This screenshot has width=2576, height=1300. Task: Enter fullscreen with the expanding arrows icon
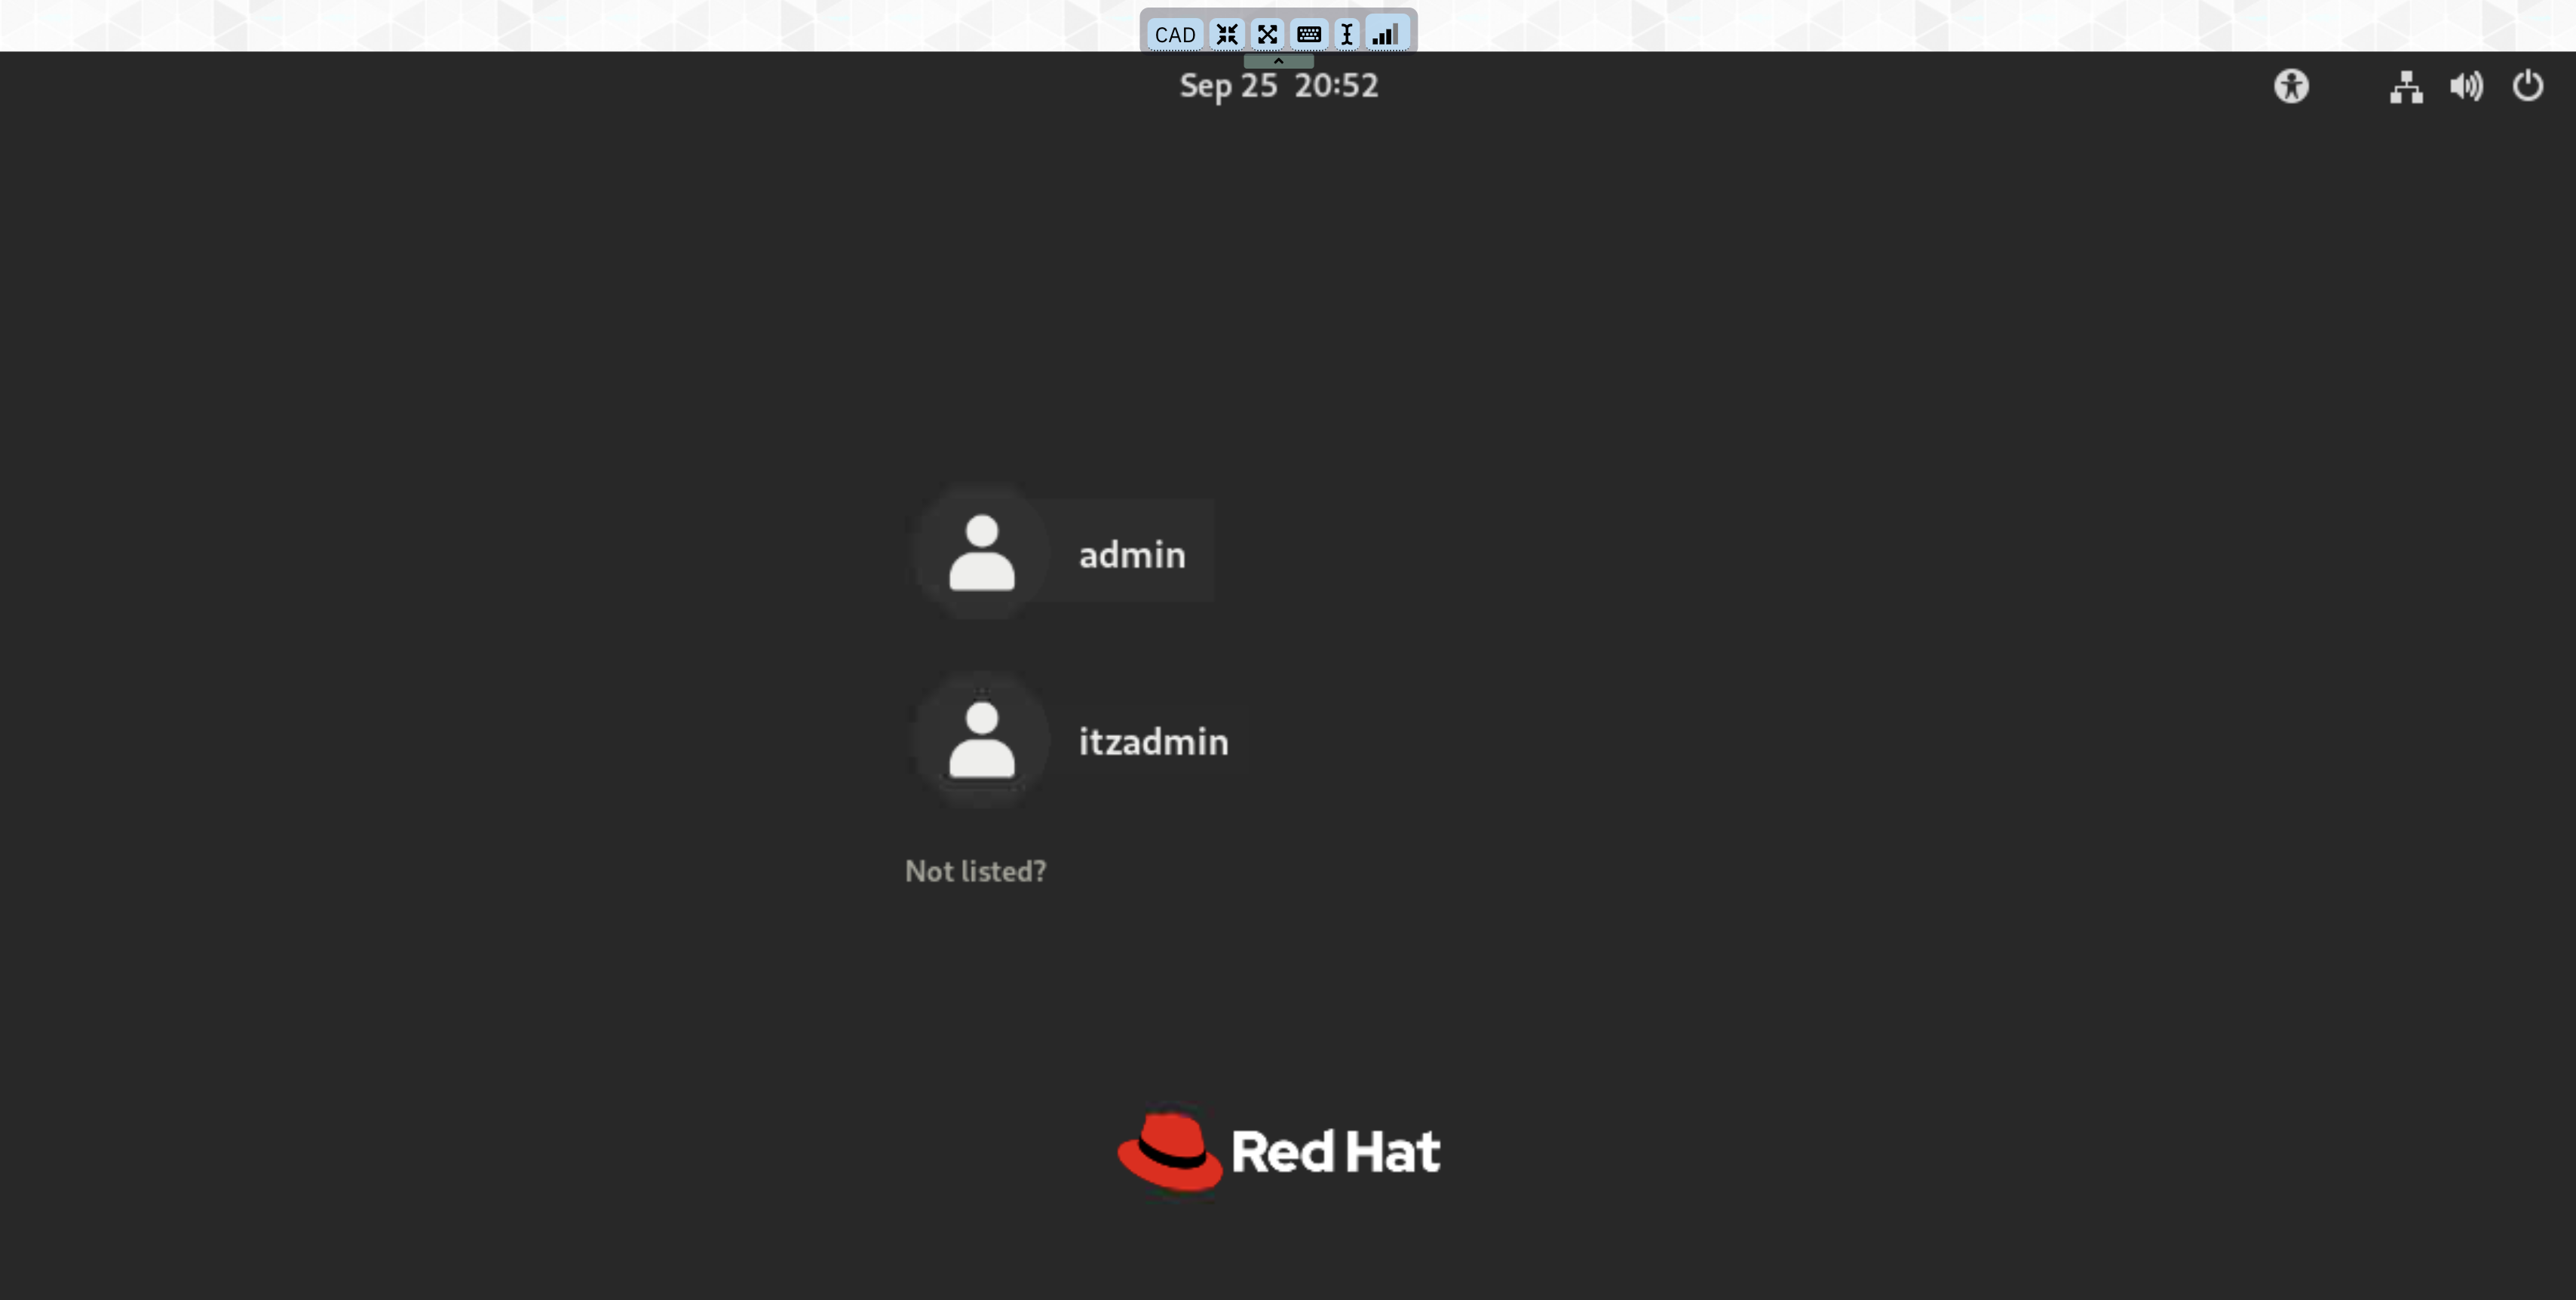(x=1267, y=35)
